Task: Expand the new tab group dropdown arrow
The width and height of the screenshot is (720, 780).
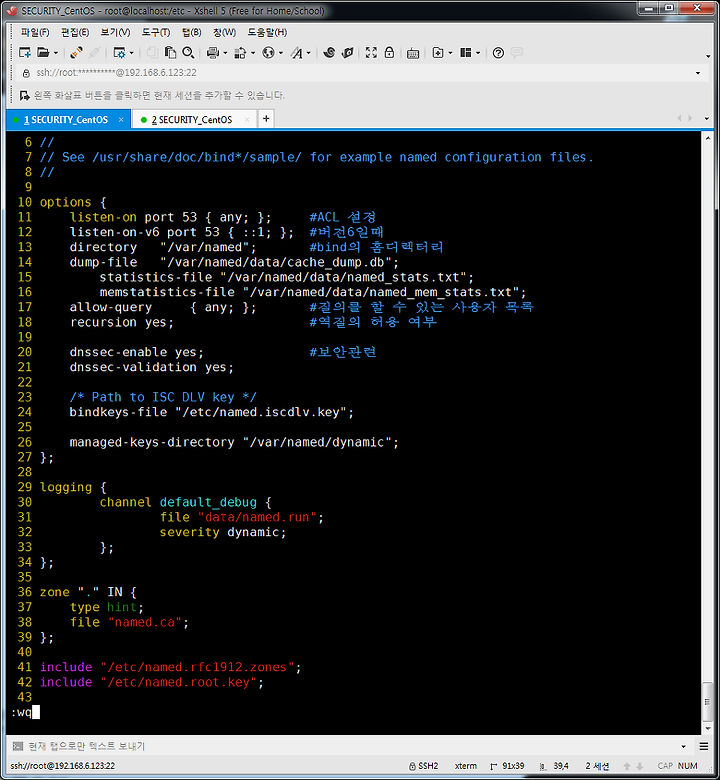Action: tap(450, 53)
